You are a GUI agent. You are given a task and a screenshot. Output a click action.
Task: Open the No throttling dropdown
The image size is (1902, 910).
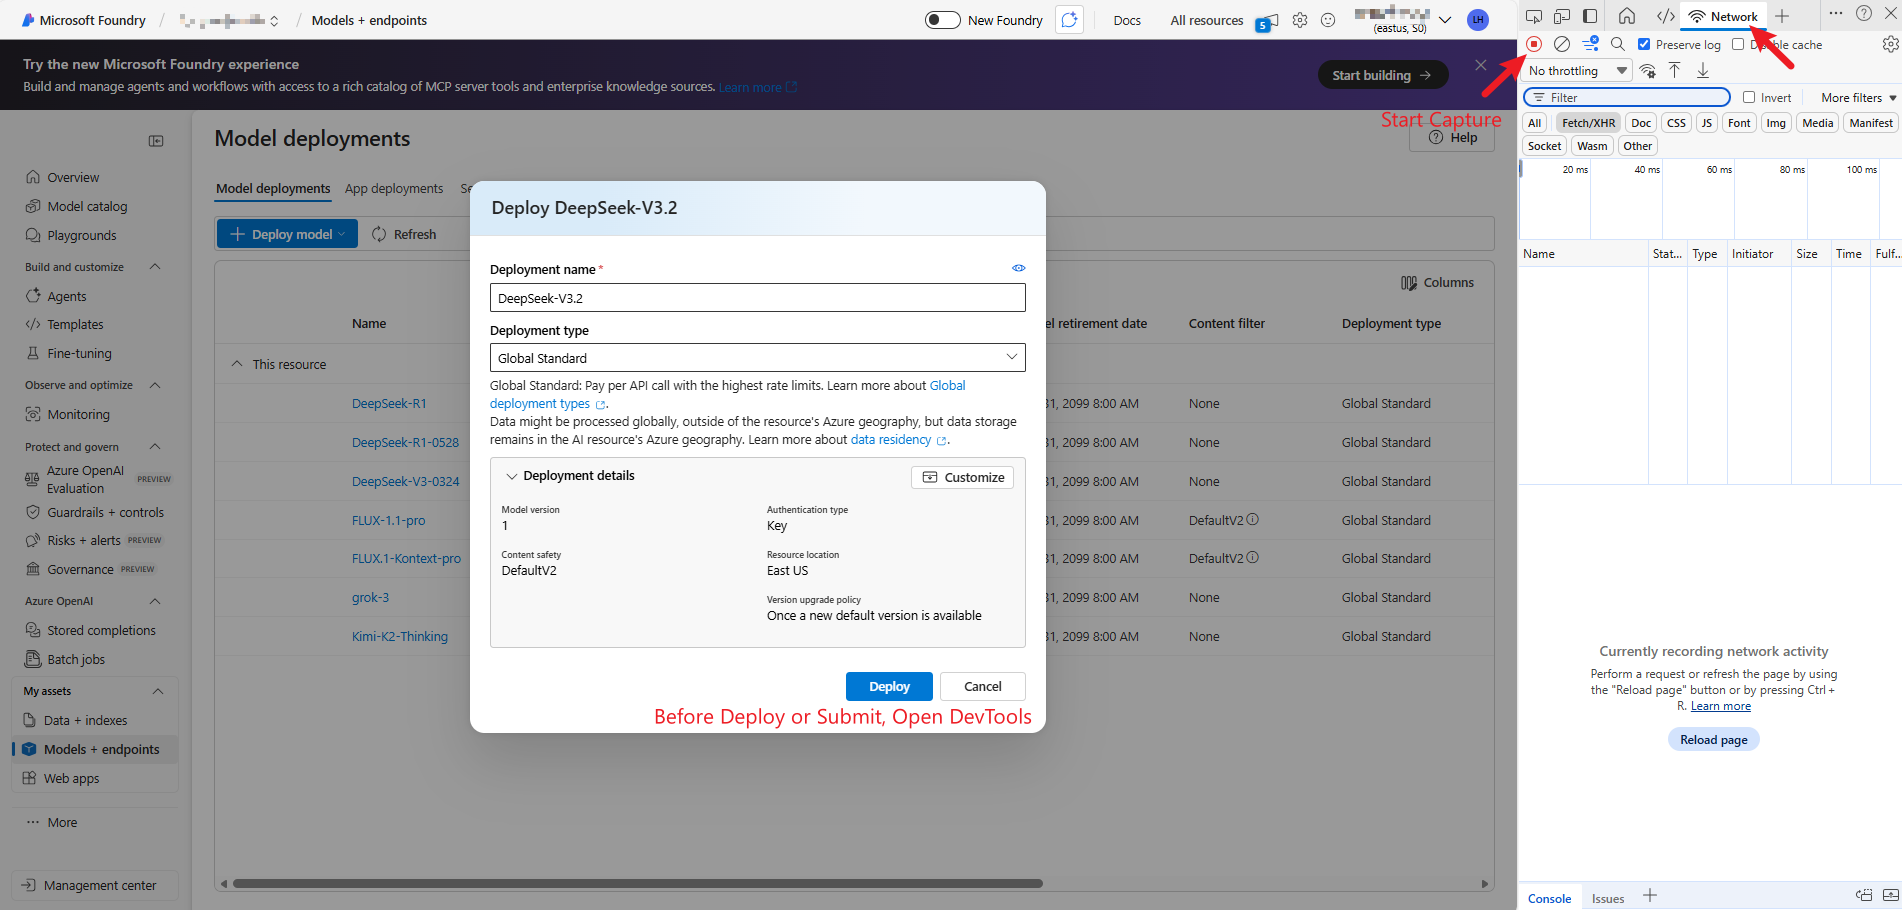(x=1577, y=70)
